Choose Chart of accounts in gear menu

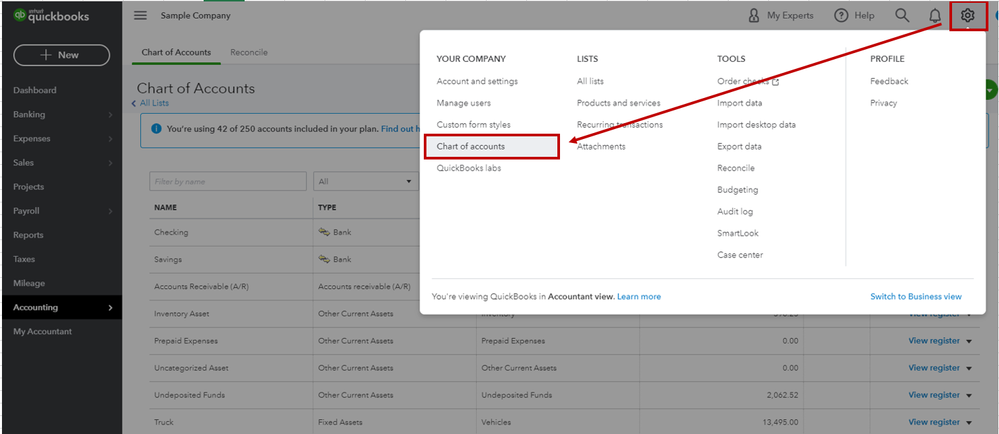(471, 147)
